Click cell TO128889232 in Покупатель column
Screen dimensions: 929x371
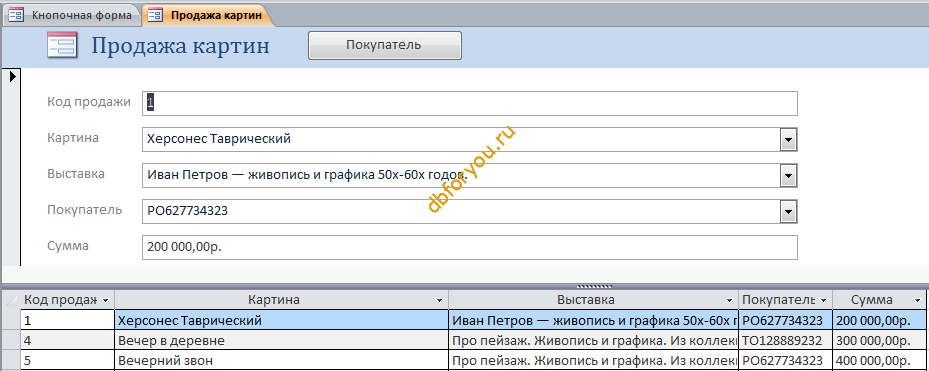click(785, 341)
